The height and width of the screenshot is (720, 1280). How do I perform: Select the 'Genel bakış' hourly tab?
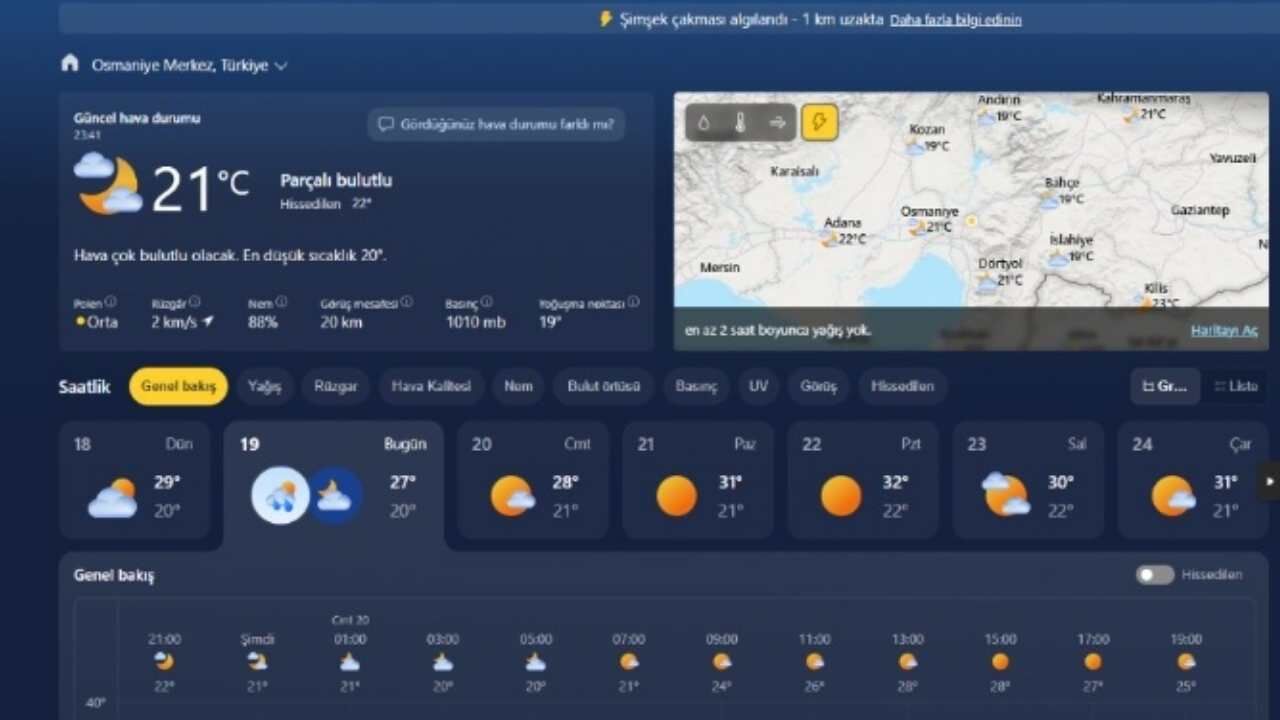(x=178, y=386)
